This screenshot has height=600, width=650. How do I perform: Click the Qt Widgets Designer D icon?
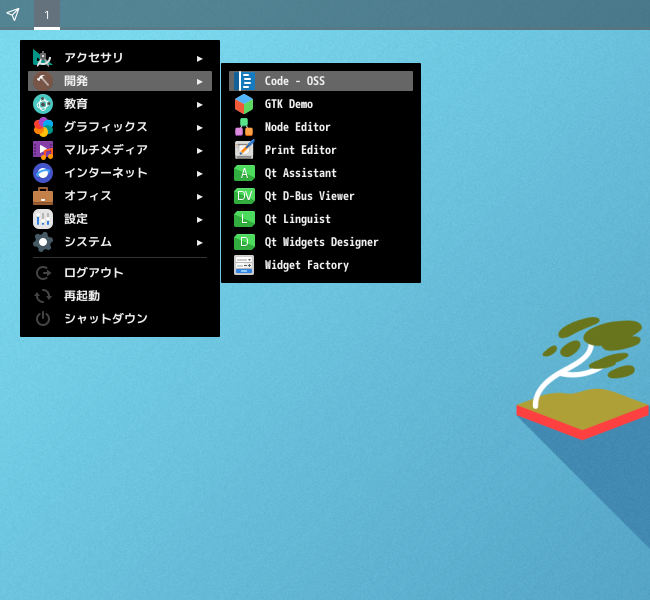(x=244, y=242)
